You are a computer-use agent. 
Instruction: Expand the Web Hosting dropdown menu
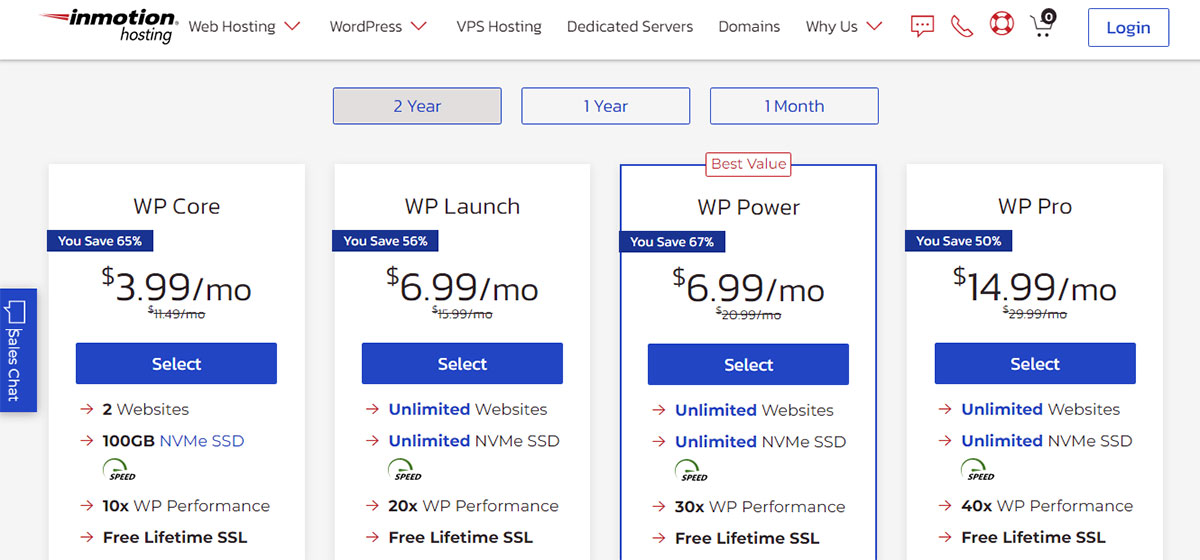pos(245,27)
